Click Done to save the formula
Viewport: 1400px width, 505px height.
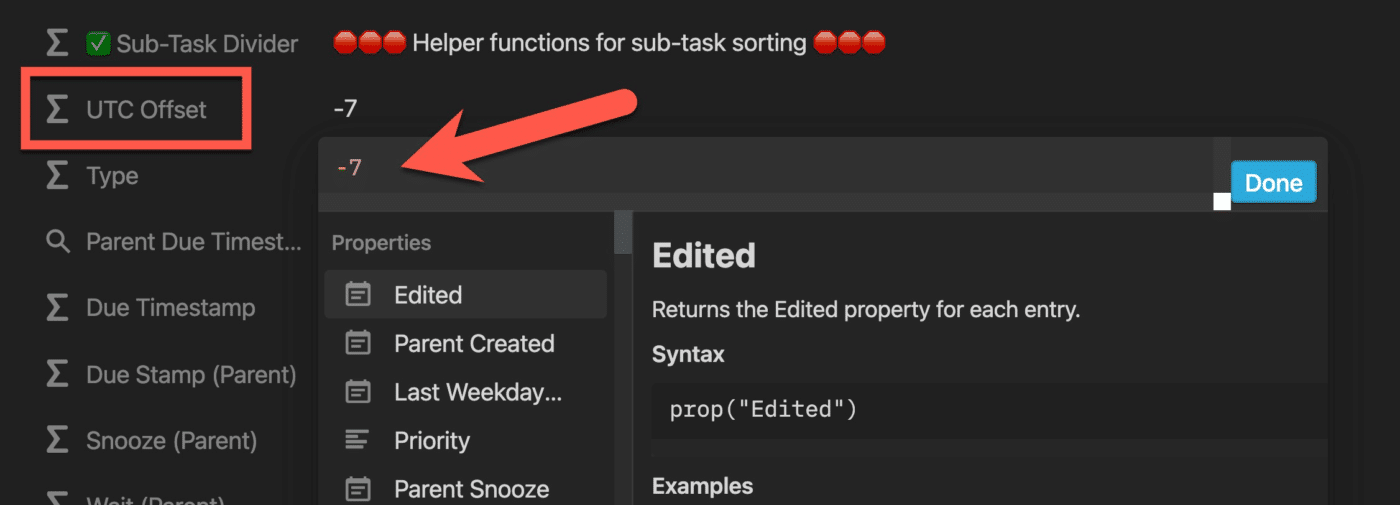click(1273, 183)
